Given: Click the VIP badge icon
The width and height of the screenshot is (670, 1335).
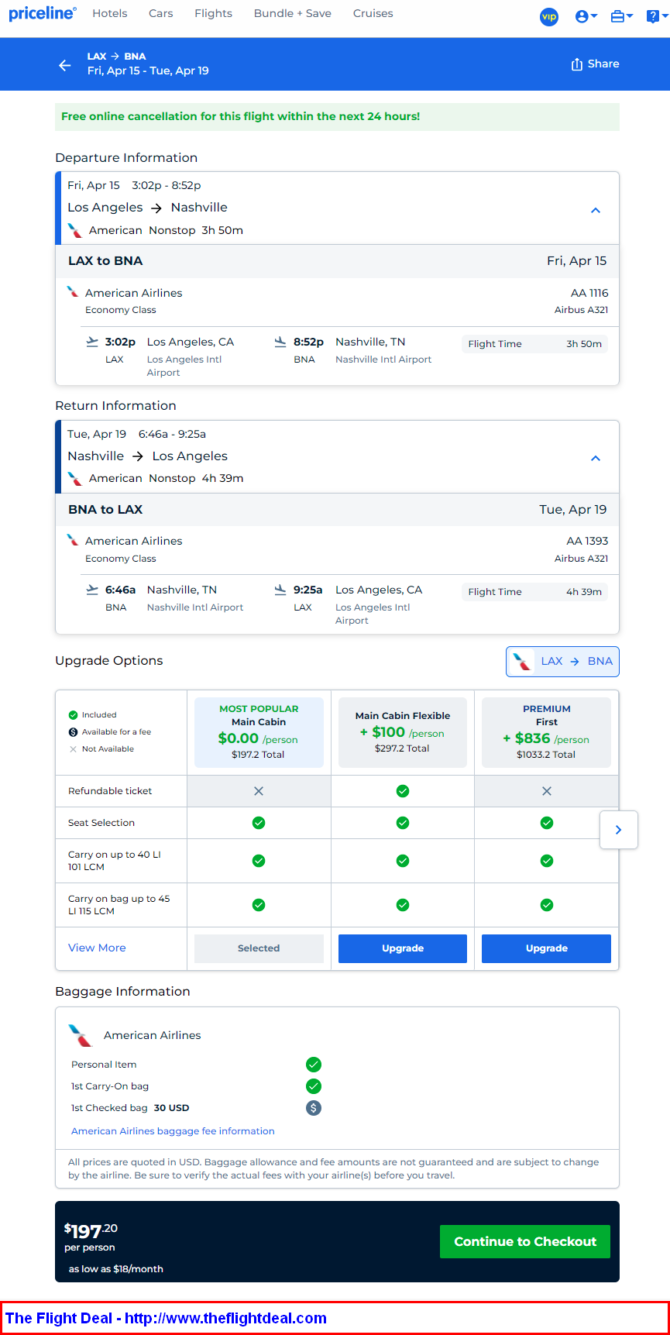Looking at the screenshot, I should pos(549,16).
